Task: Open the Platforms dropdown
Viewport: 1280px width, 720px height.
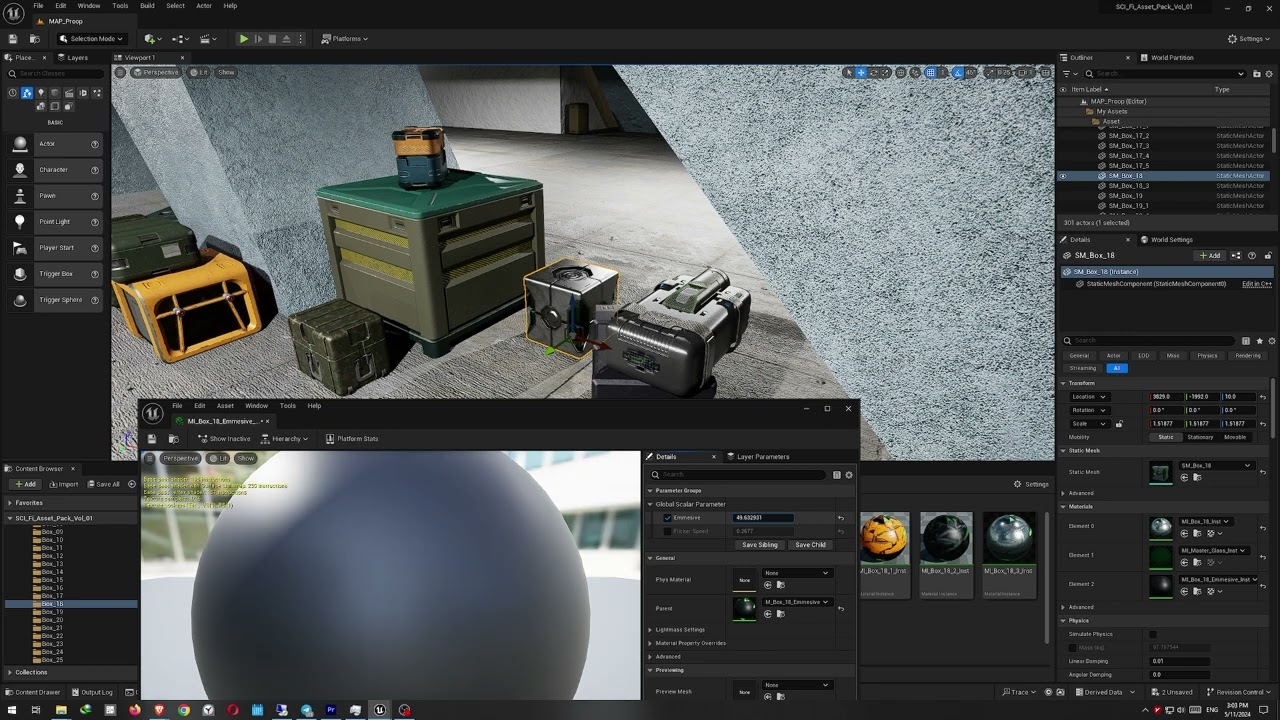Action: [345, 39]
